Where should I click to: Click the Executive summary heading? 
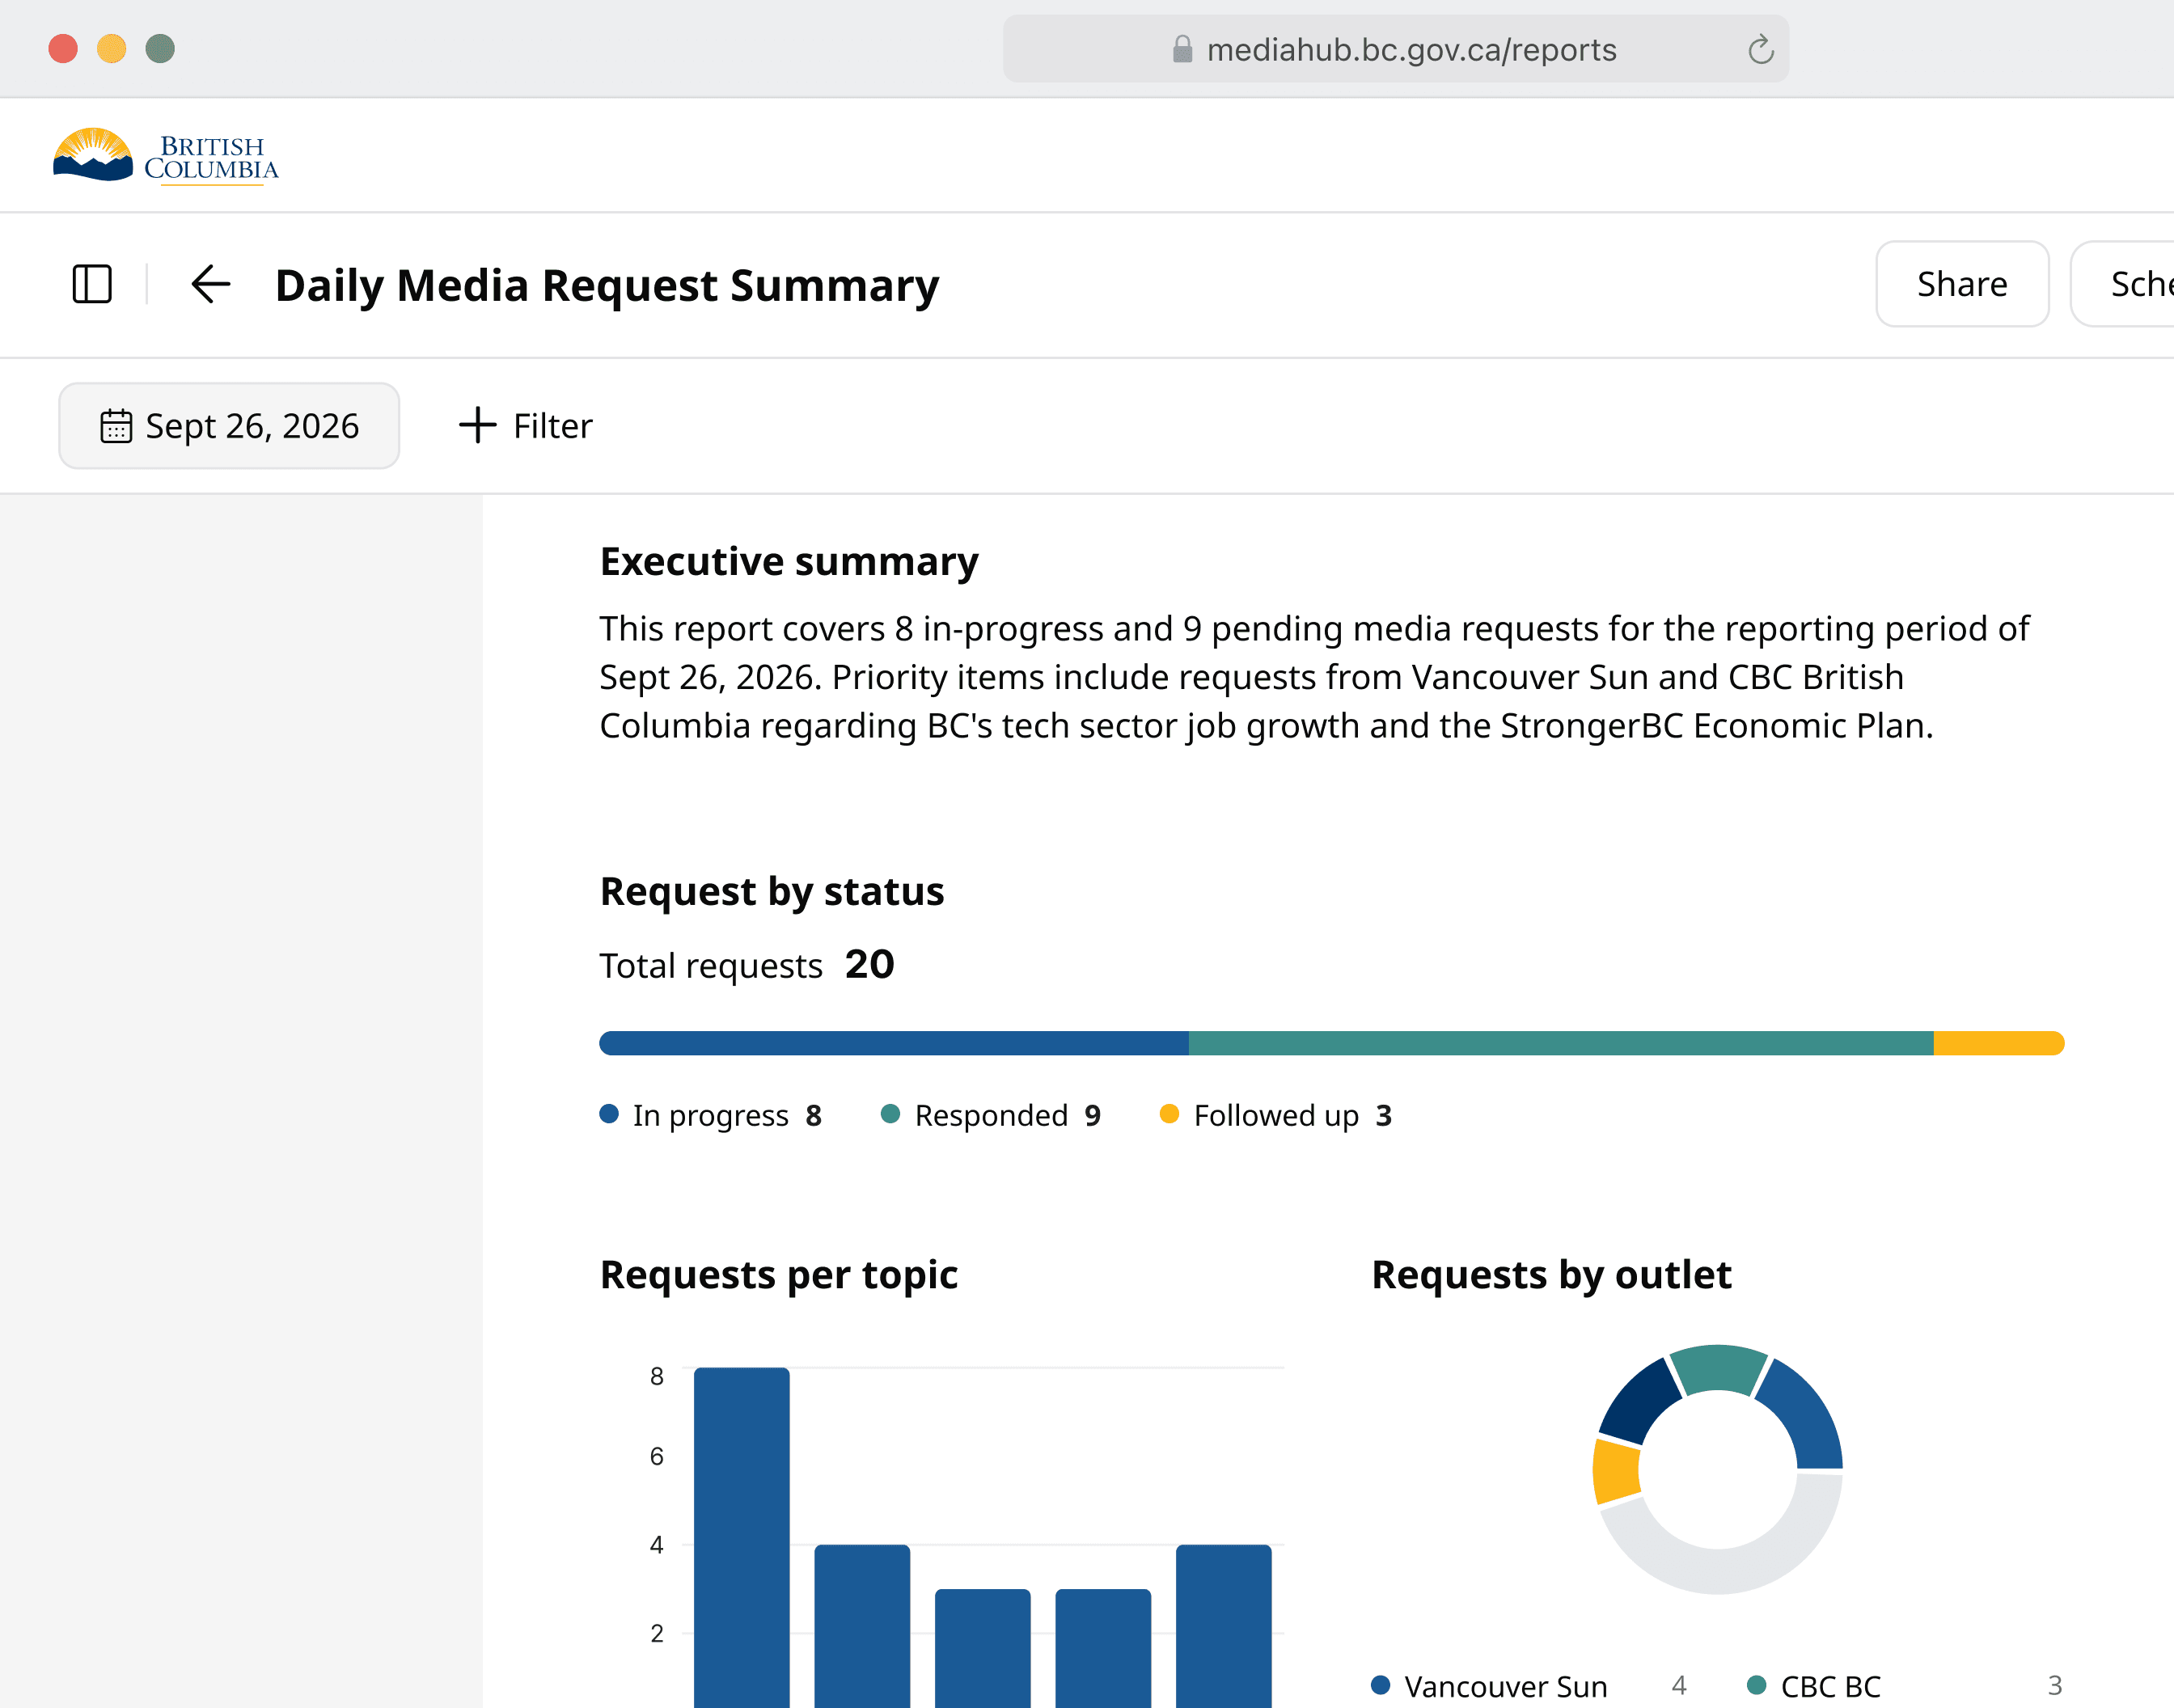pyautogui.click(x=789, y=561)
